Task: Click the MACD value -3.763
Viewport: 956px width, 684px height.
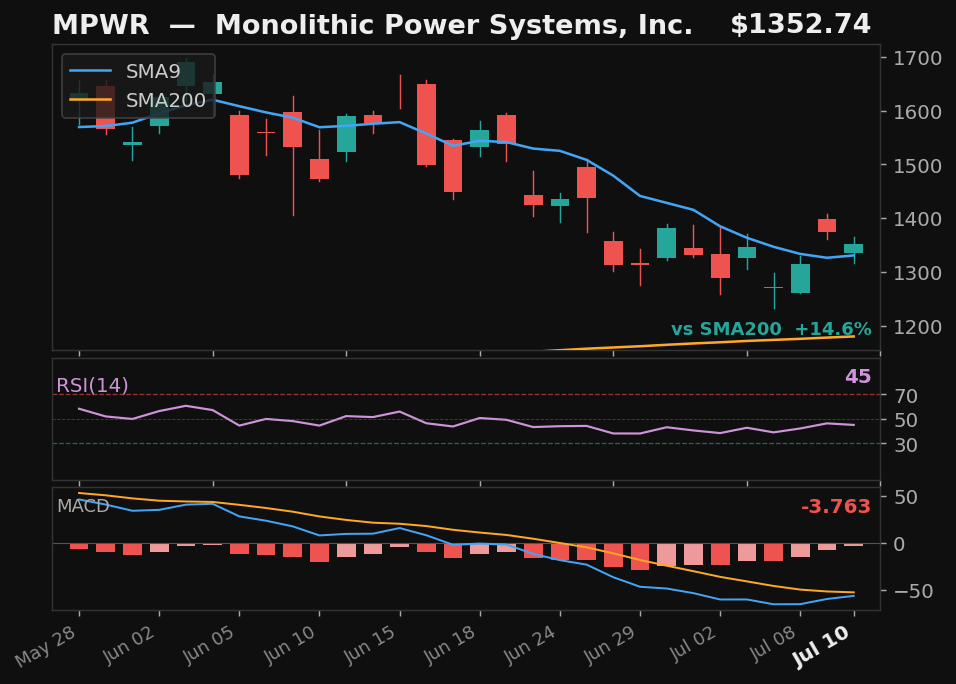Action: coord(835,507)
